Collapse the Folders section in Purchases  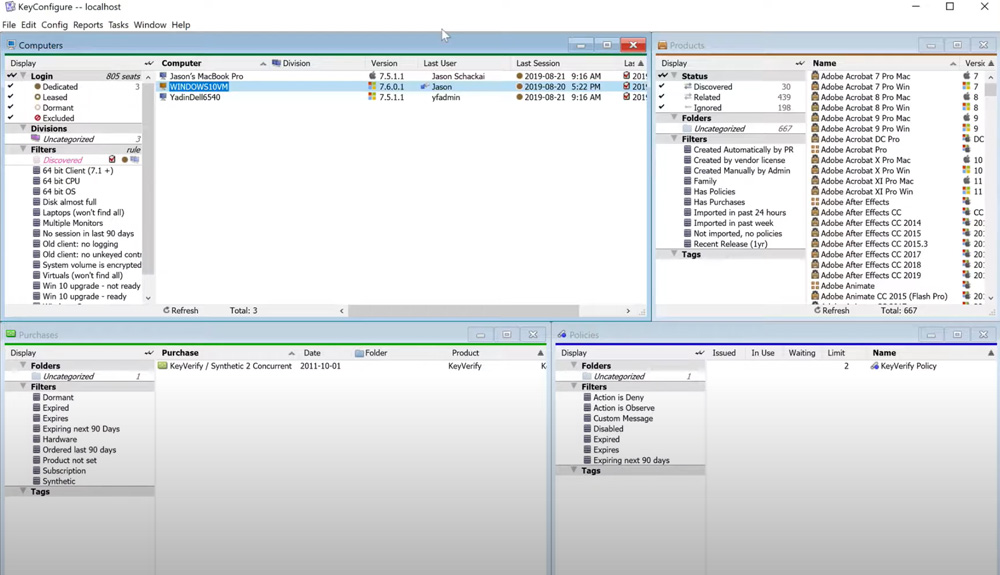pos(24,365)
